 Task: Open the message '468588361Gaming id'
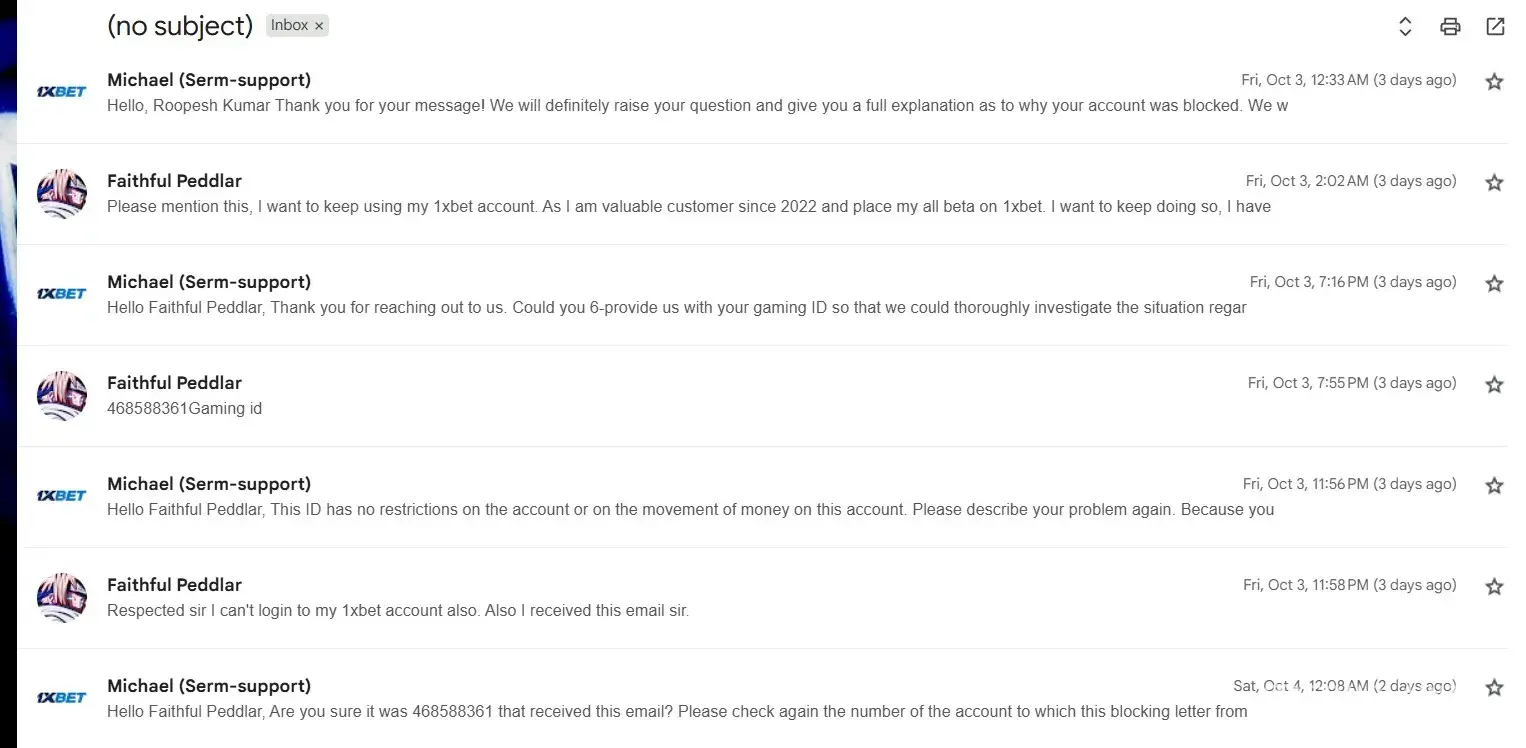click(x=185, y=408)
